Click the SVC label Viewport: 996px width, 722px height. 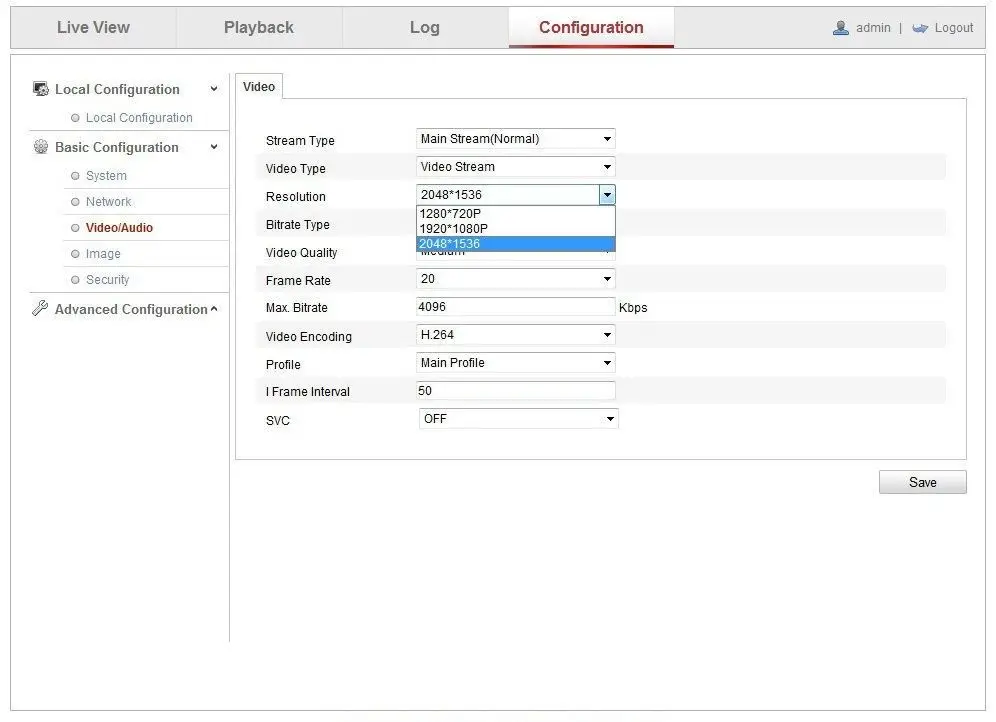pyautogui.click(x=278, y=421)
